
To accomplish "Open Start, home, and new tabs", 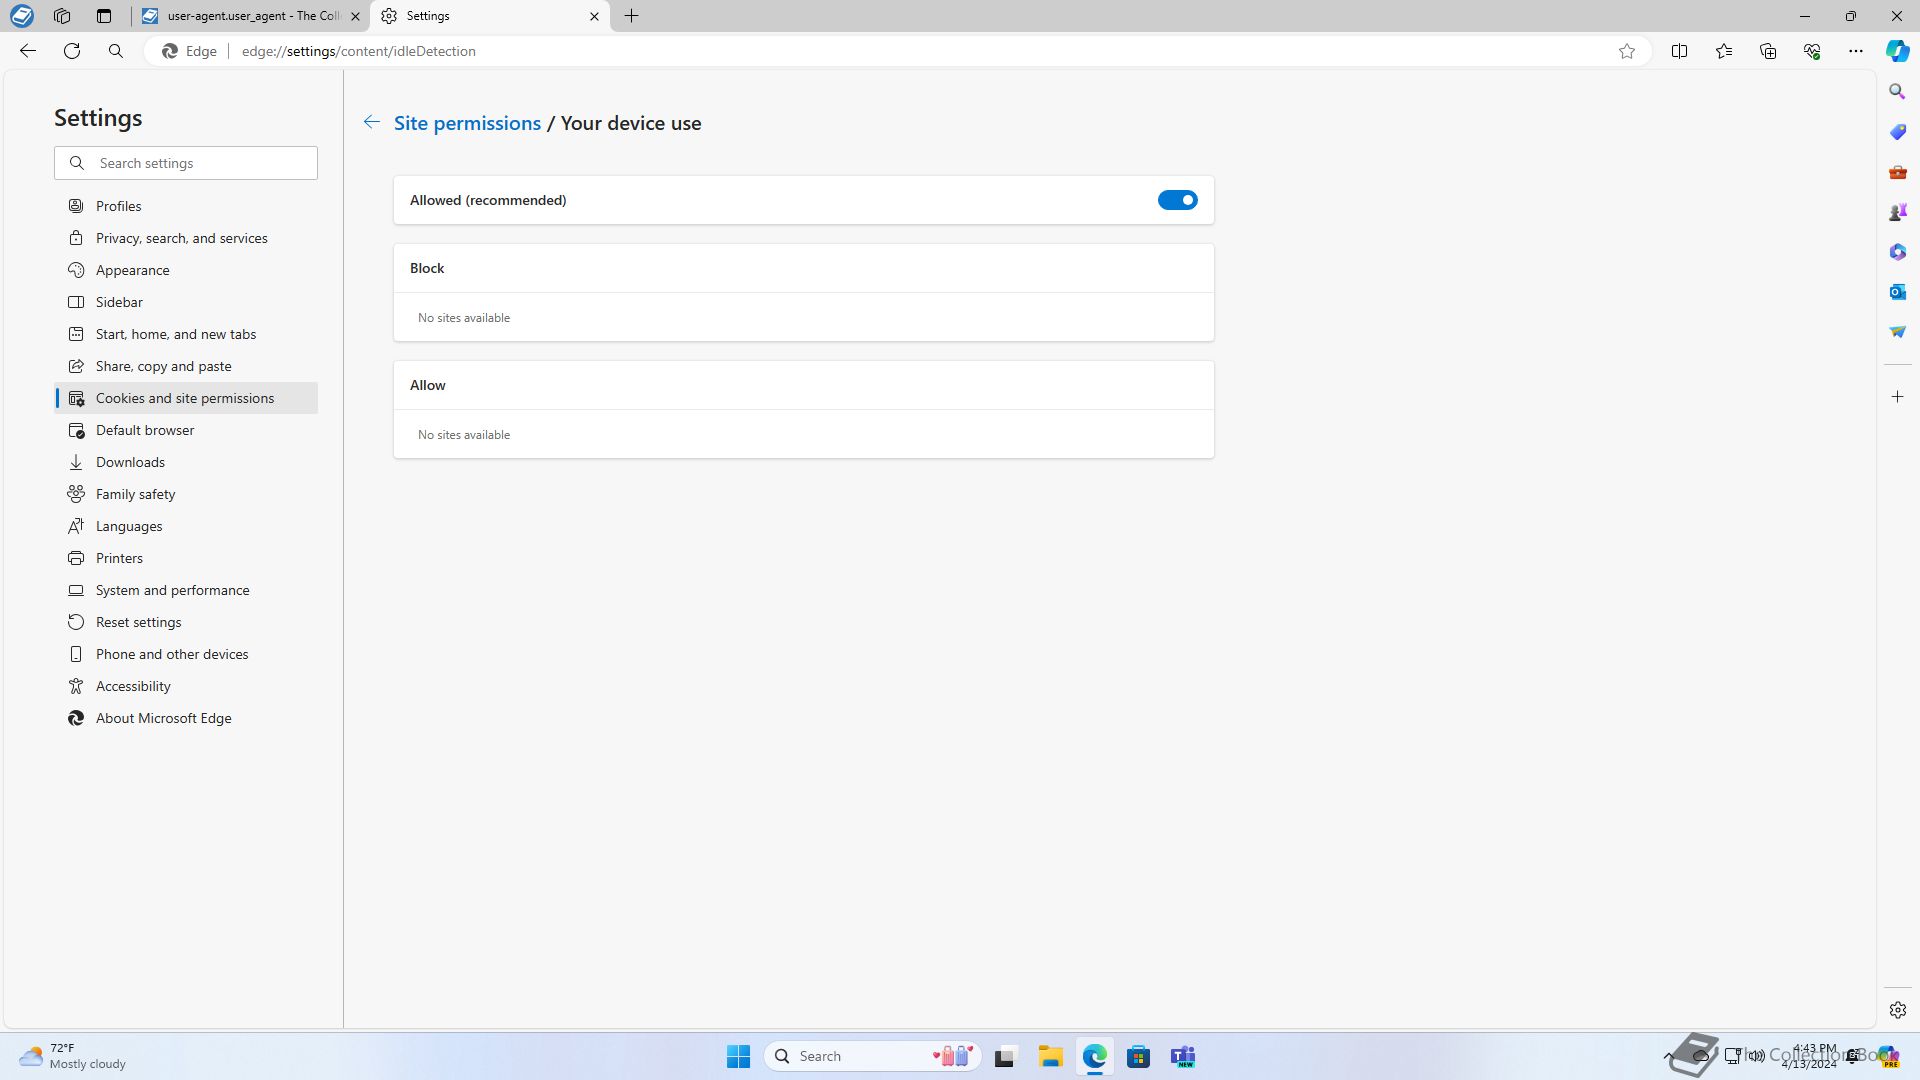I will (x=186, y=334).
